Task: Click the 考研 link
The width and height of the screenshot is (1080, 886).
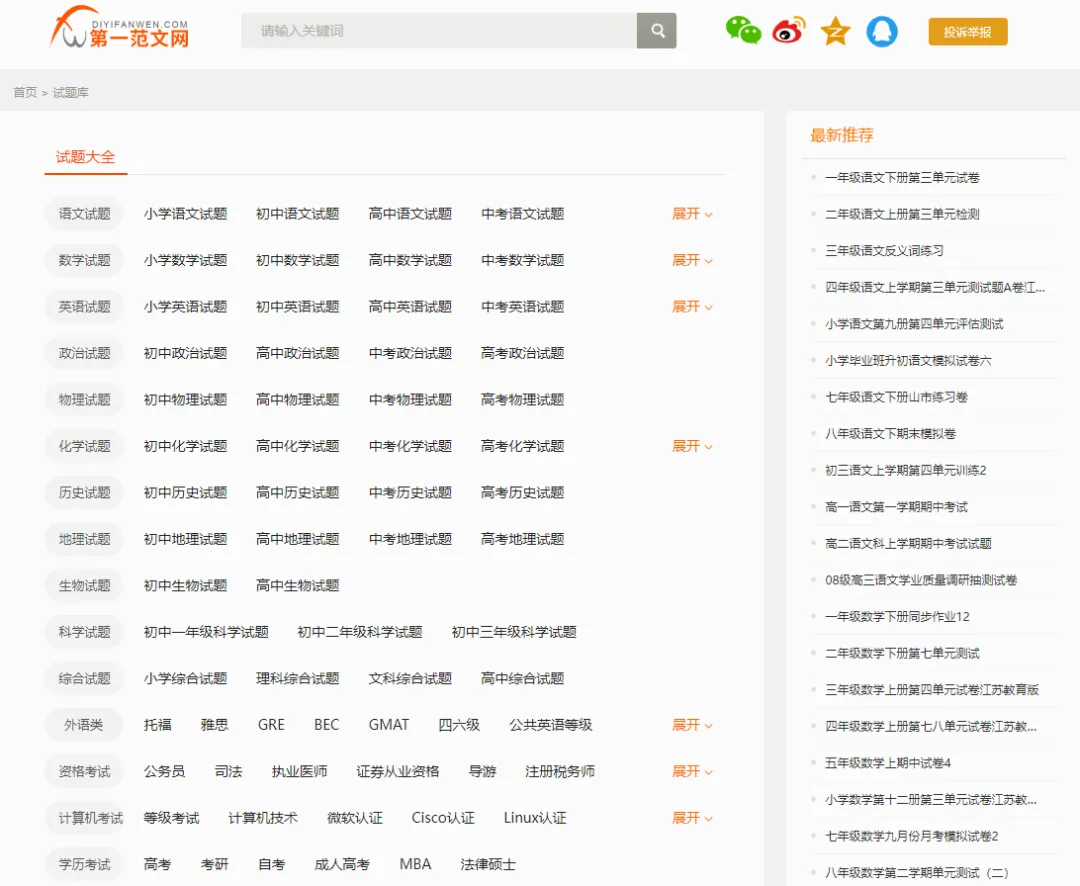Action: (214, 864)
